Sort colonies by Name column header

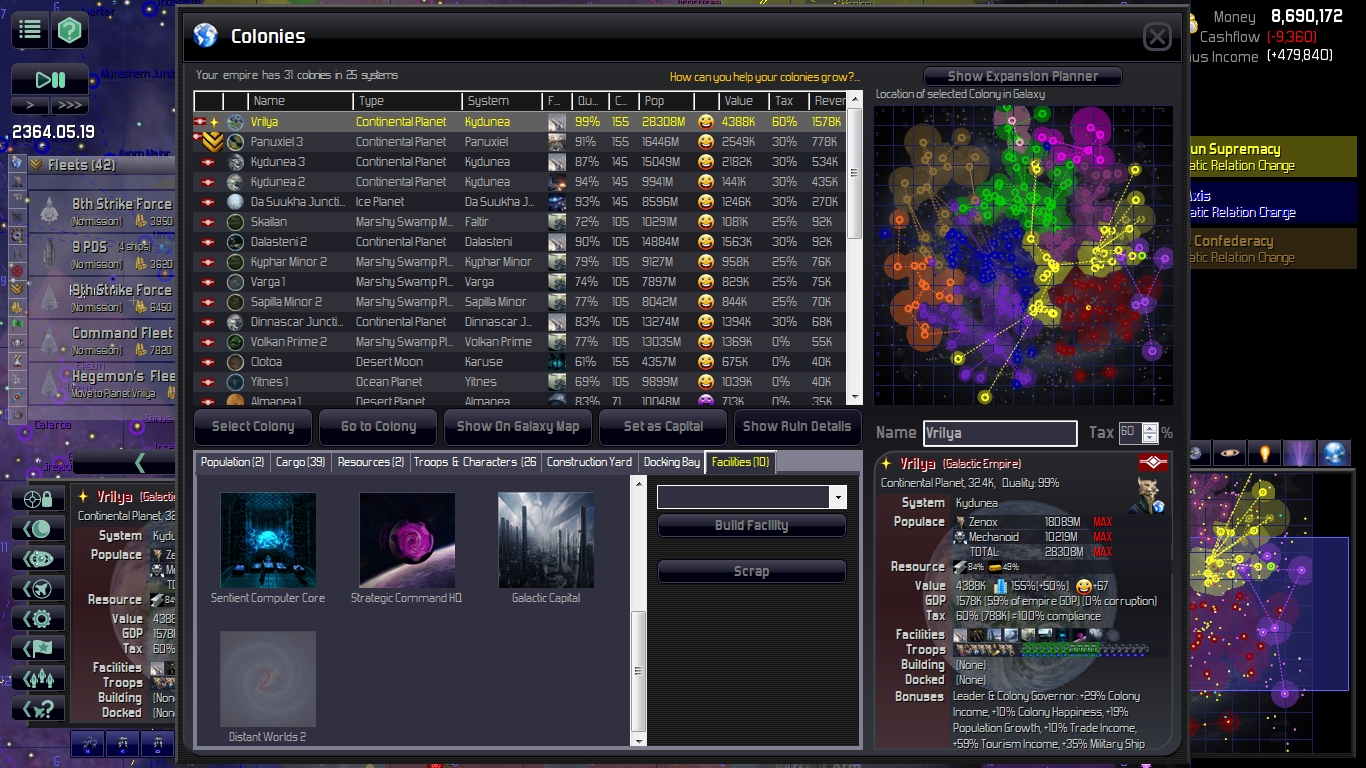(300, 101)
